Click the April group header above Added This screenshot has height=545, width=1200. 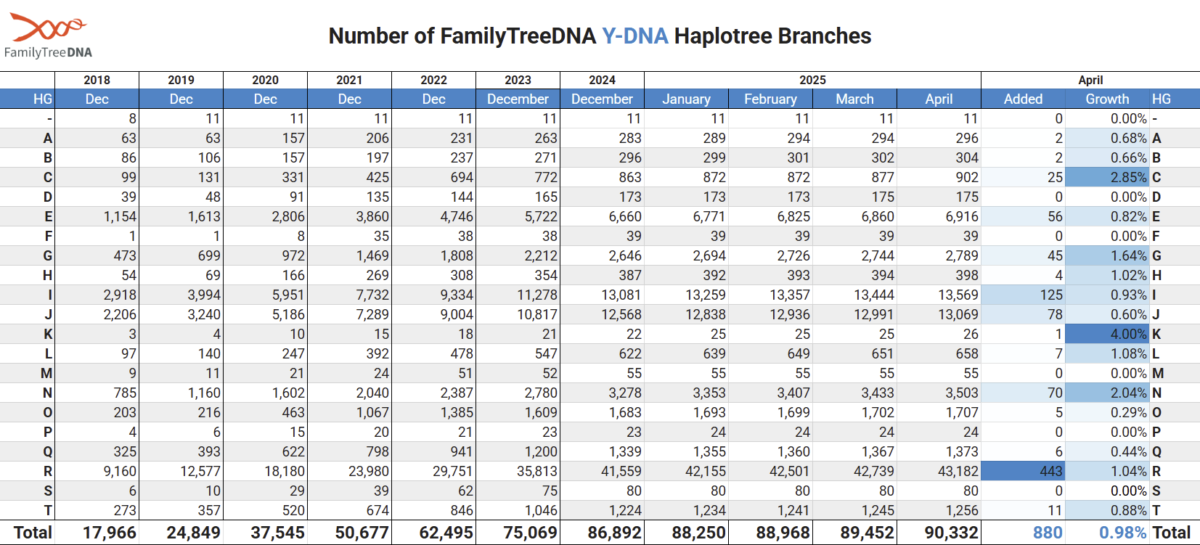(x=1091, y=79)
